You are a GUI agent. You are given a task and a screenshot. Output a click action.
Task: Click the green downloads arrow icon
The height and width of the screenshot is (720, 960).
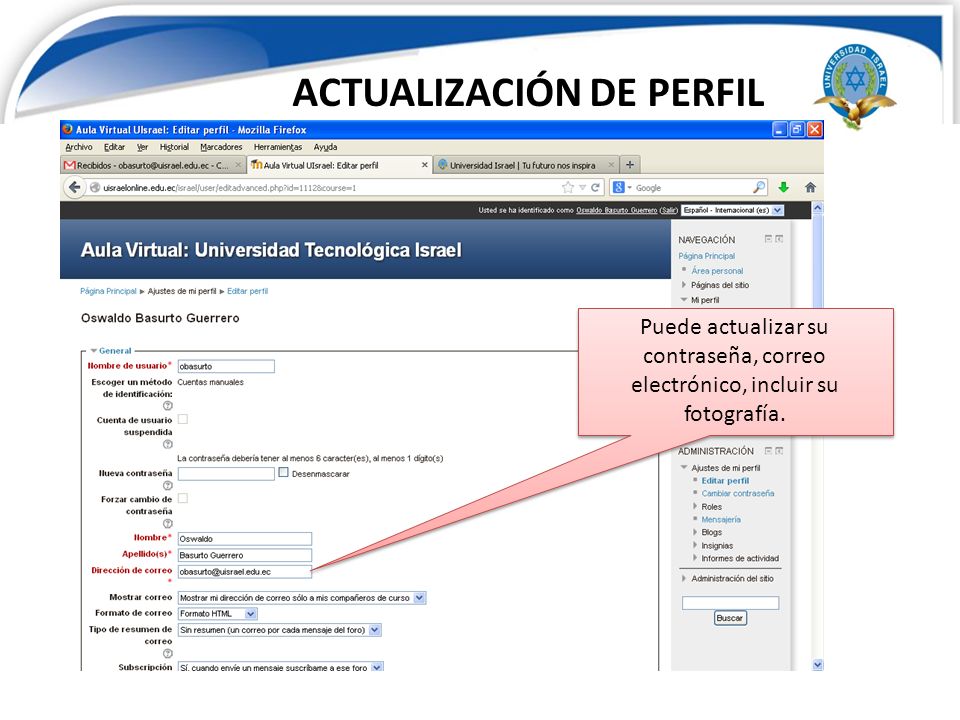pyautogui.click(x=783, y=187)
